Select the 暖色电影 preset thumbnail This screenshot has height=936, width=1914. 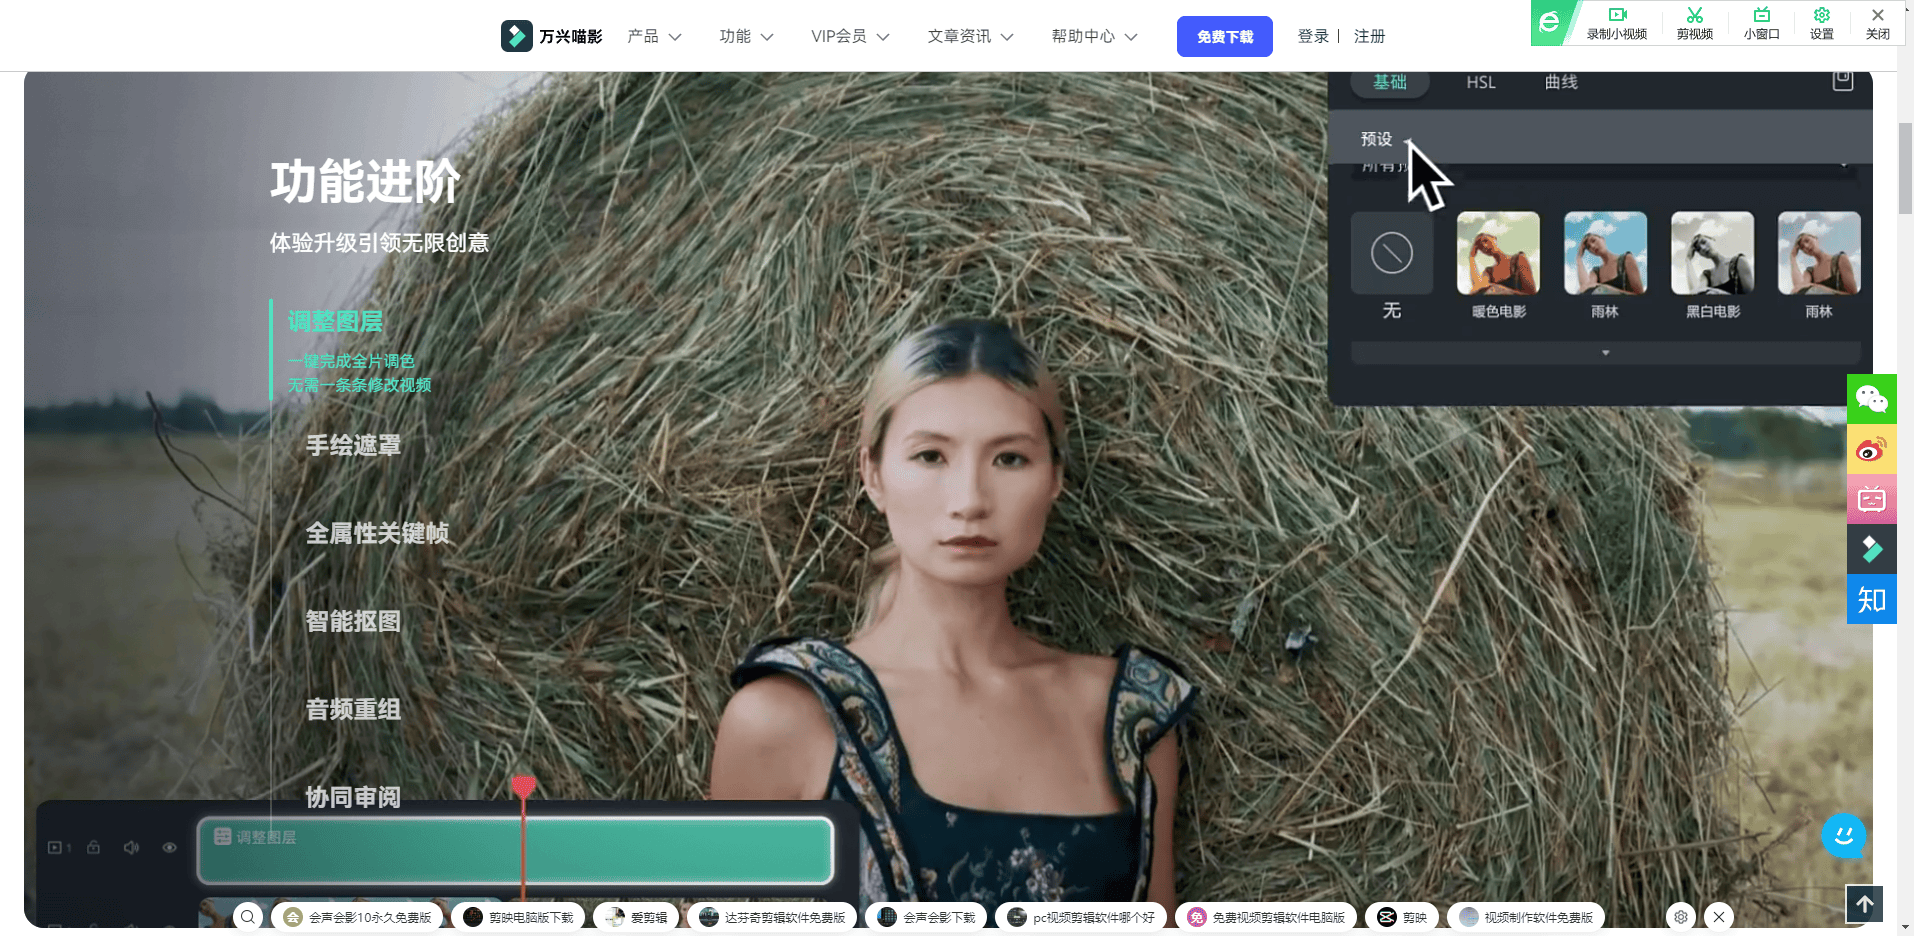[x=1498, y=252]
